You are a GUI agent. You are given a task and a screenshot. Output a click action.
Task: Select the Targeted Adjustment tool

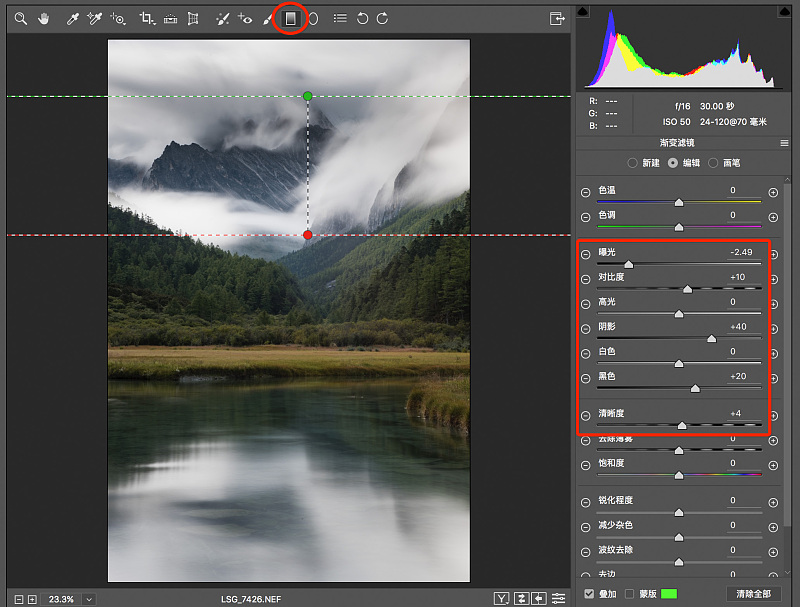pyautogui.click(x=118, y=19)
